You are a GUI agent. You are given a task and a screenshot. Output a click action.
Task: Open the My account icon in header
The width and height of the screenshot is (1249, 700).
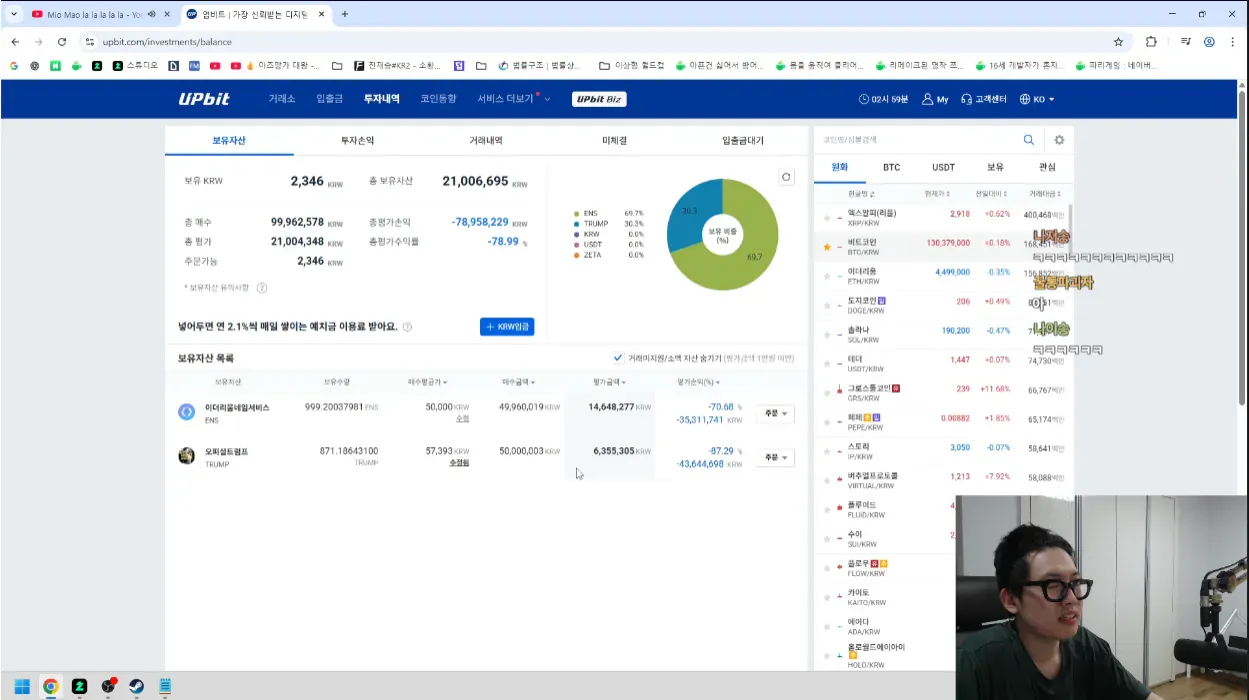click(935, 99)
